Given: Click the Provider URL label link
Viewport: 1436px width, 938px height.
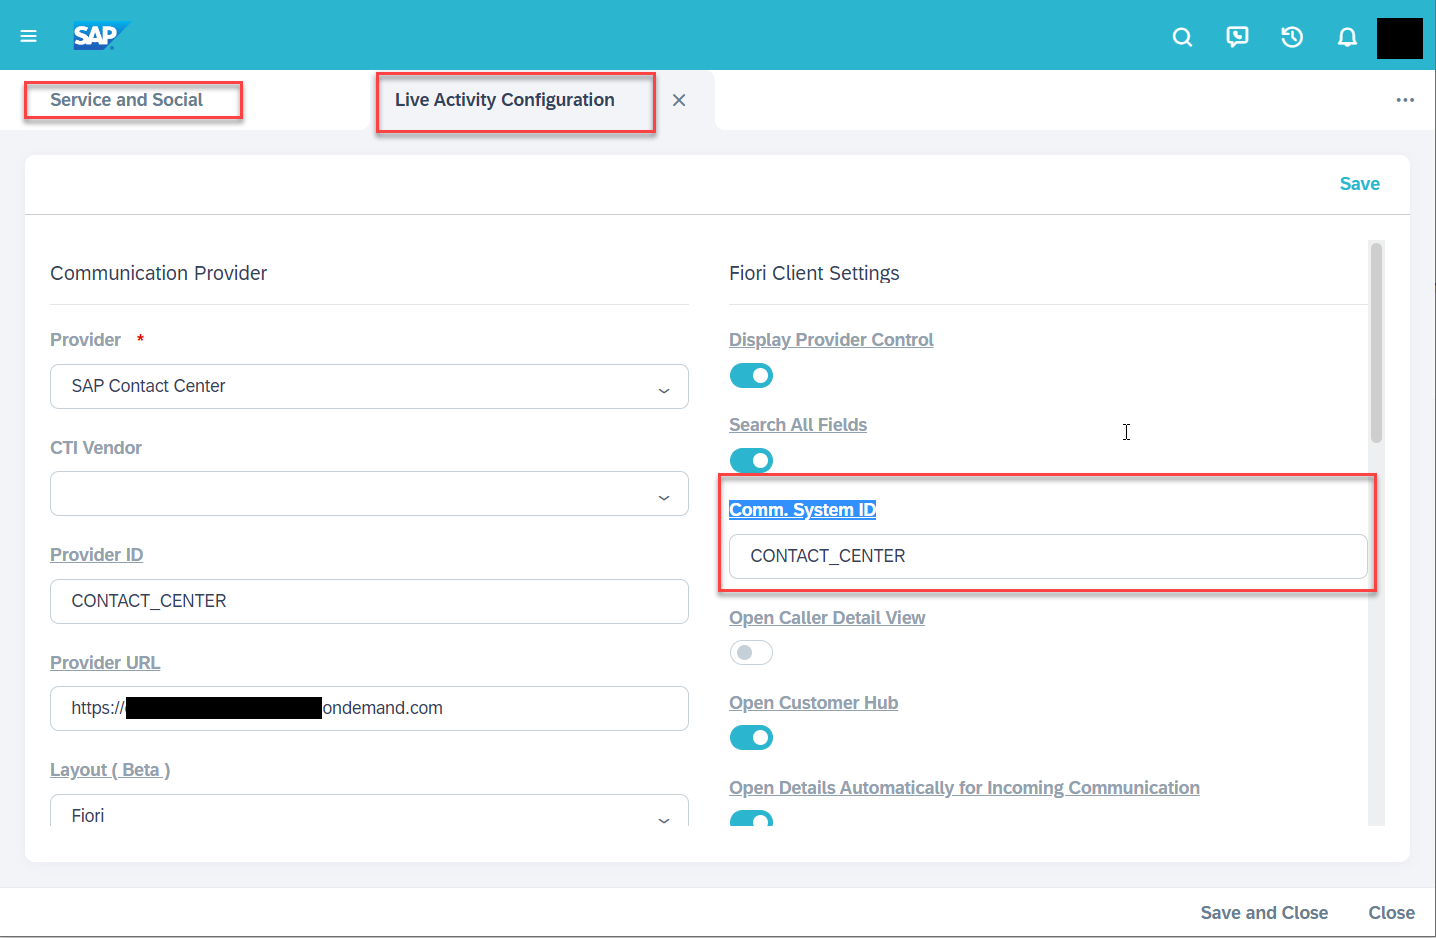Looking at the screenshot, I should point(105,663).
